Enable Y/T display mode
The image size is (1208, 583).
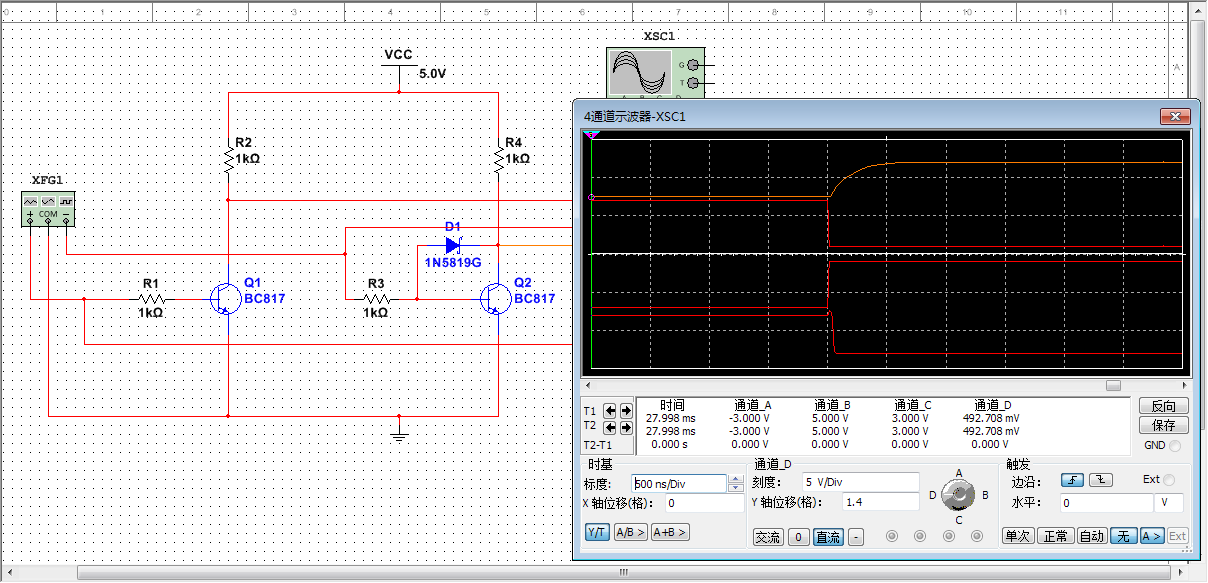pos(597,533)
